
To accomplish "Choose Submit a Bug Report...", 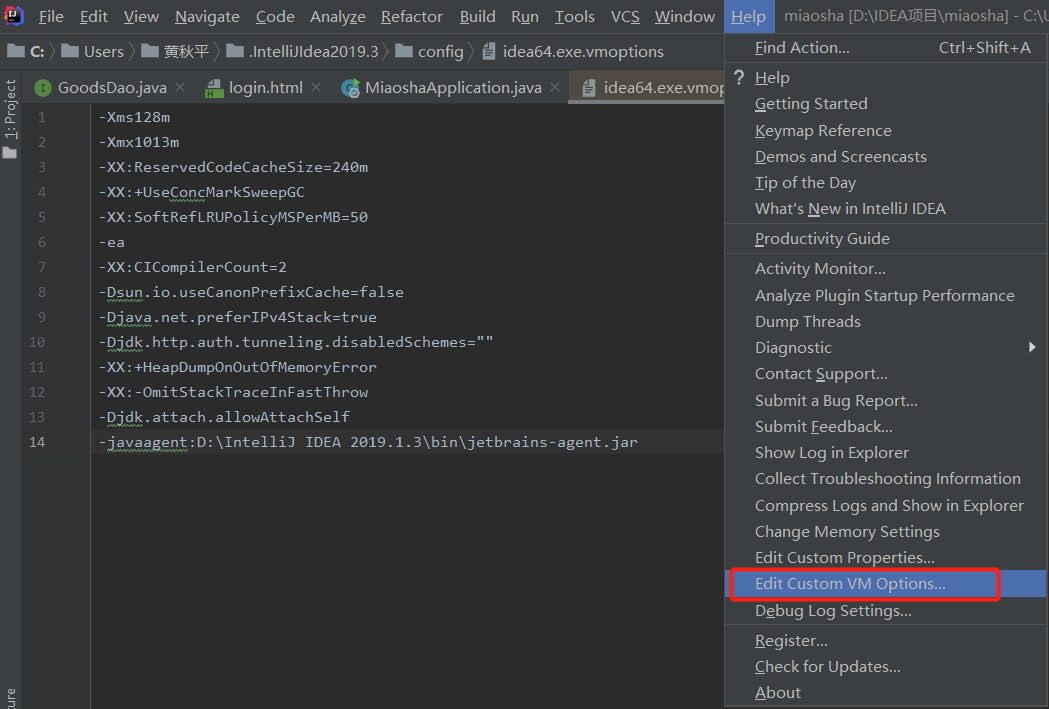I will point(886,400).
